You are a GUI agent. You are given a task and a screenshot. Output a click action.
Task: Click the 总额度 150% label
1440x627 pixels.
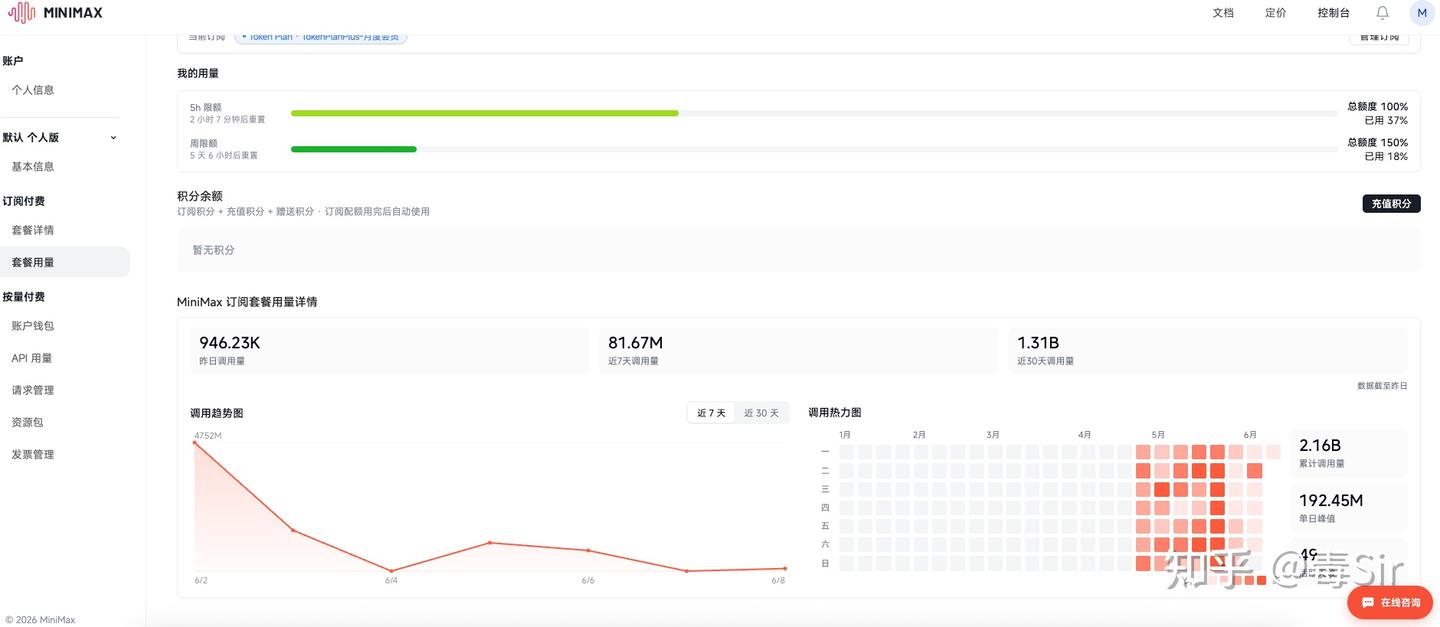click(x=1377, y=142)
